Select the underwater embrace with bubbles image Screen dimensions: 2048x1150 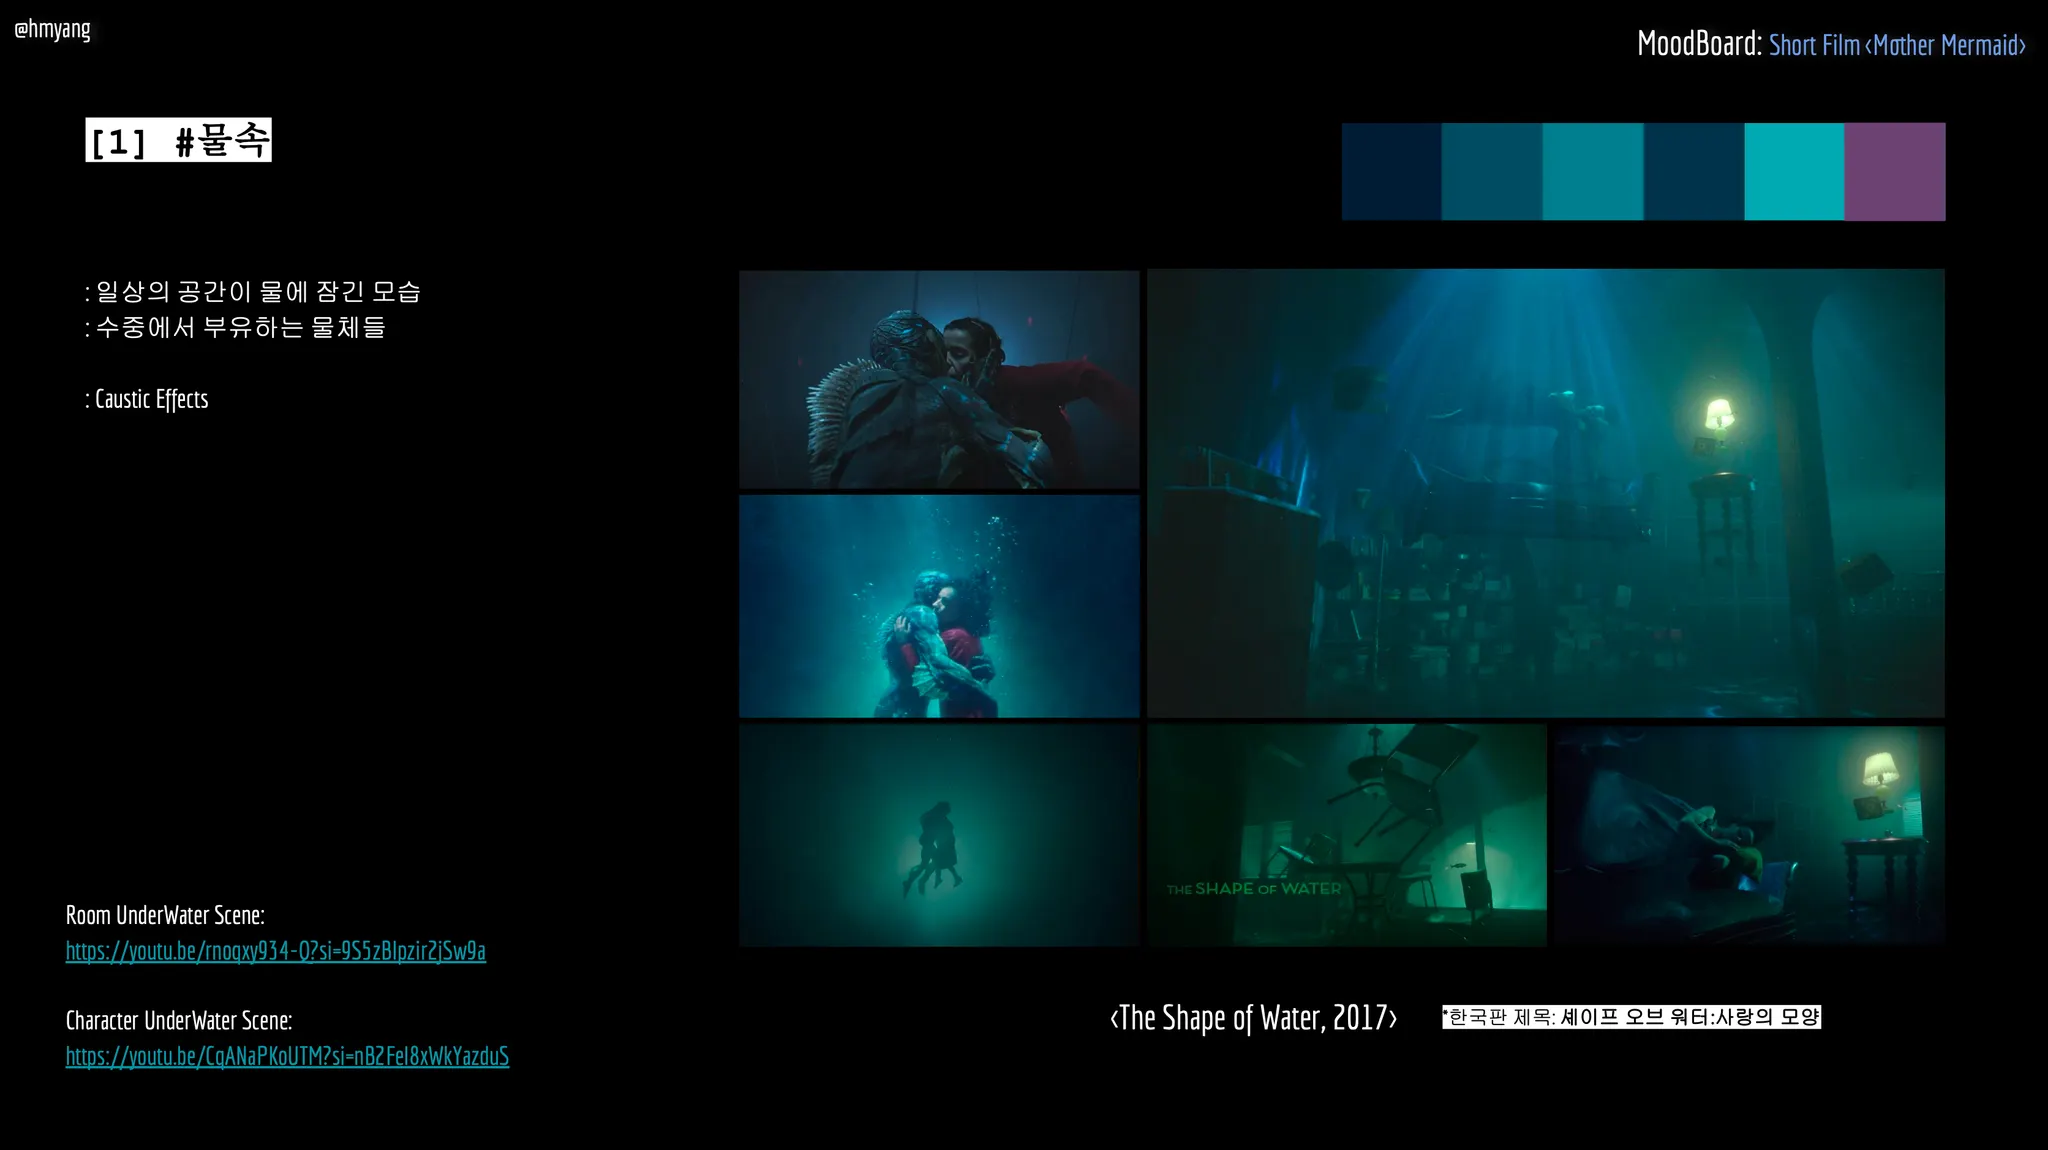pos(938,606)
